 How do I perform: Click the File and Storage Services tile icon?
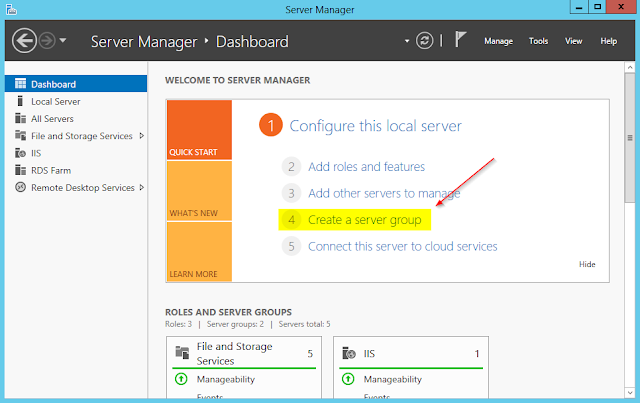pyautogui.click(x=182, y=353)
